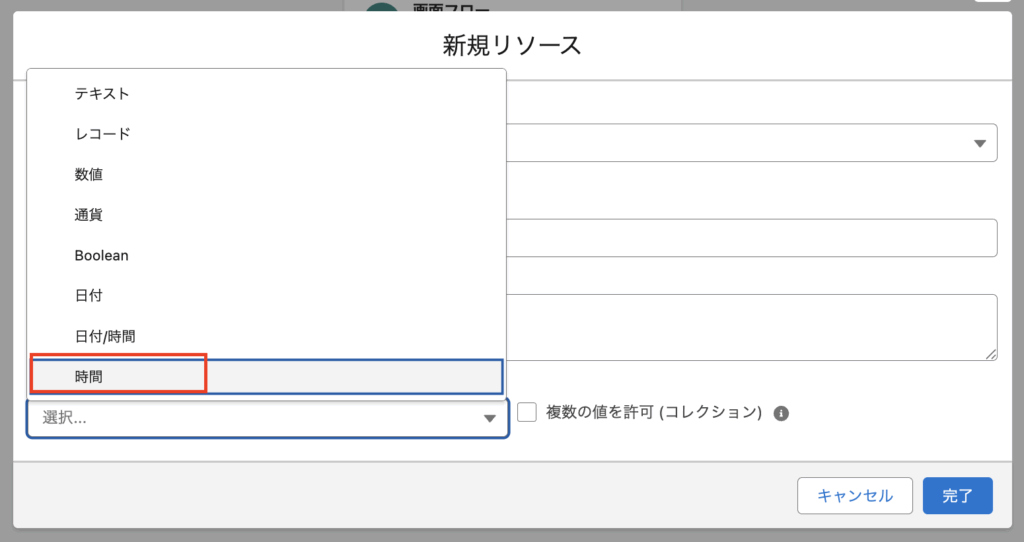Click the resource type dropdown arrow icon

click(980, 144)
